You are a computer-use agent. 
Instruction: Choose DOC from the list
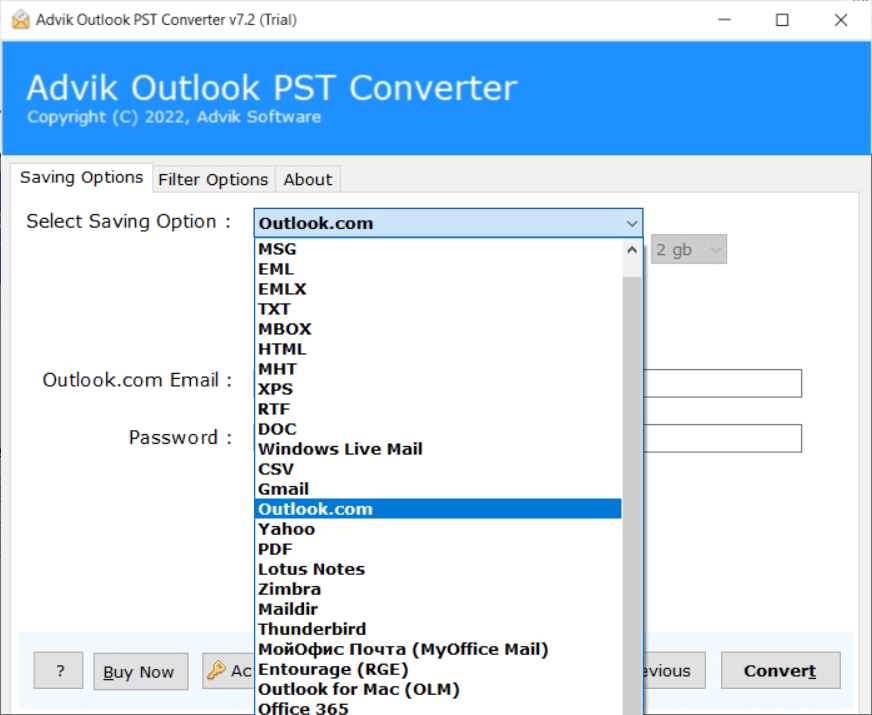point(438,429)
